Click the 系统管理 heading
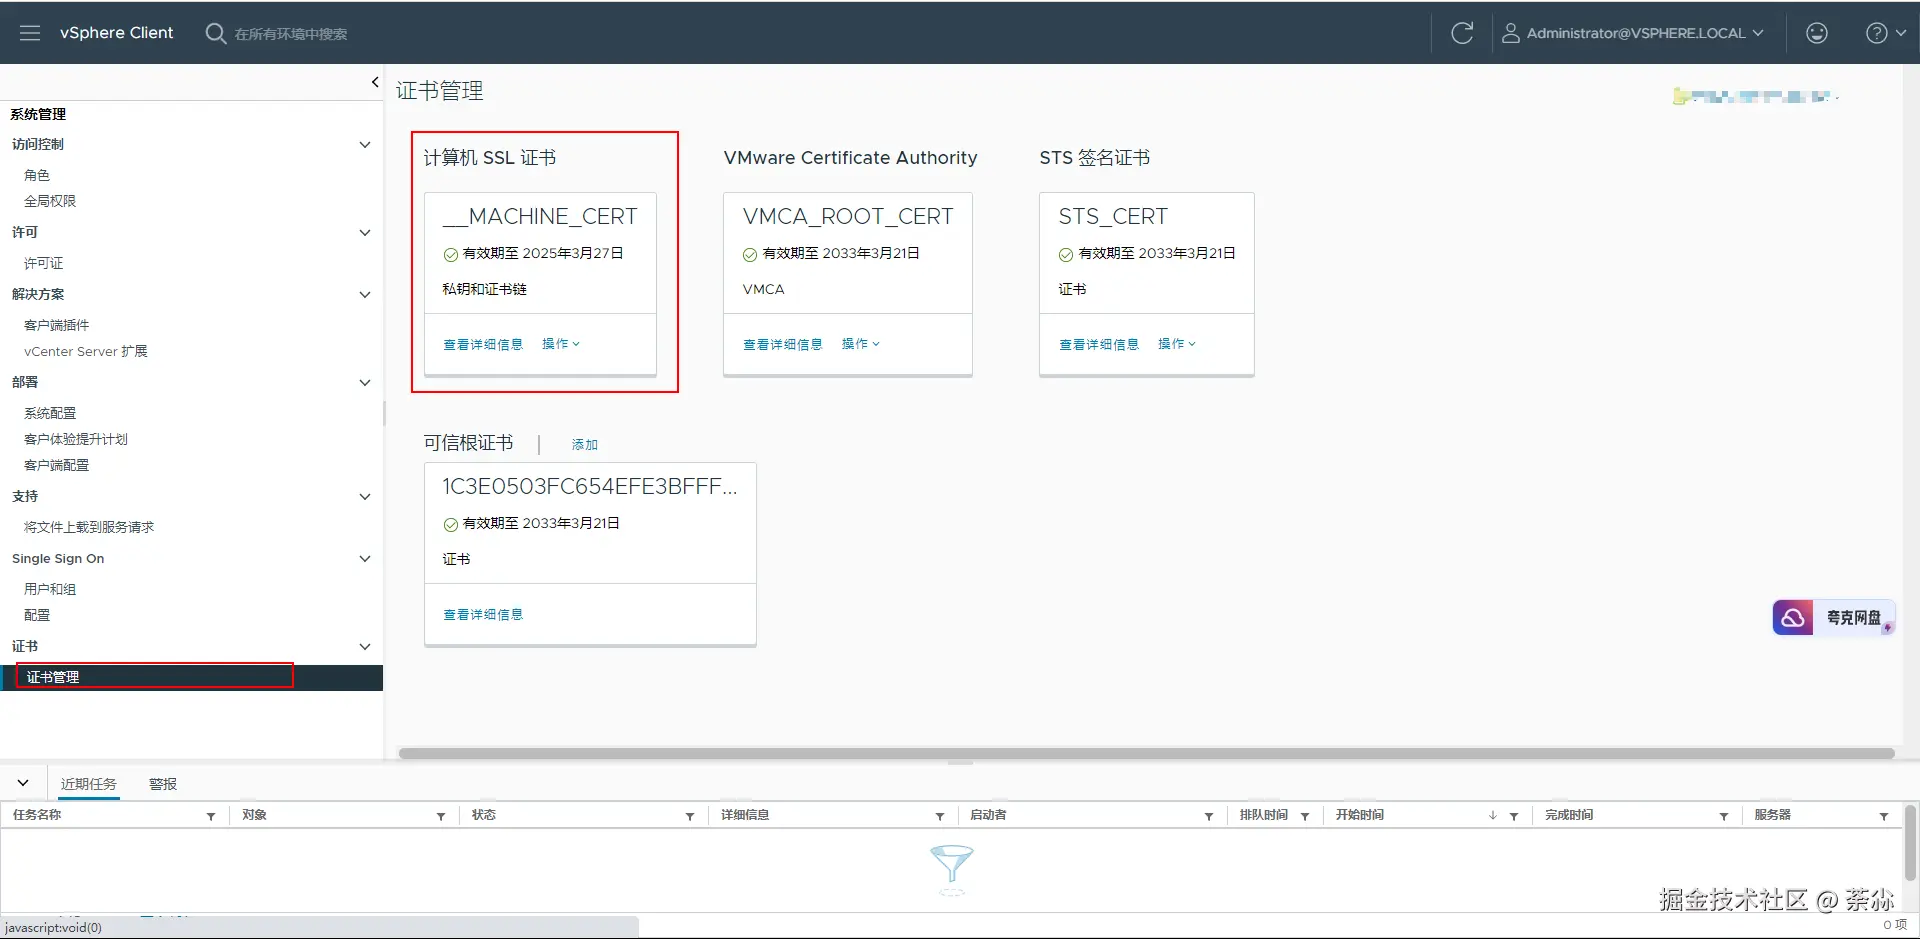Viewport: 1920px width, 939px height. pos(39,114)
